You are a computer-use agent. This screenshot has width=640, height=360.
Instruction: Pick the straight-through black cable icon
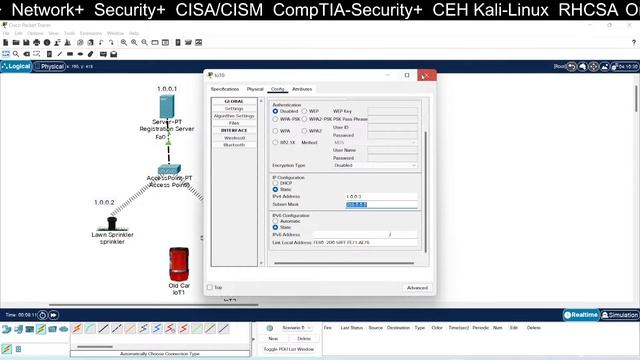tap(104, 329)
